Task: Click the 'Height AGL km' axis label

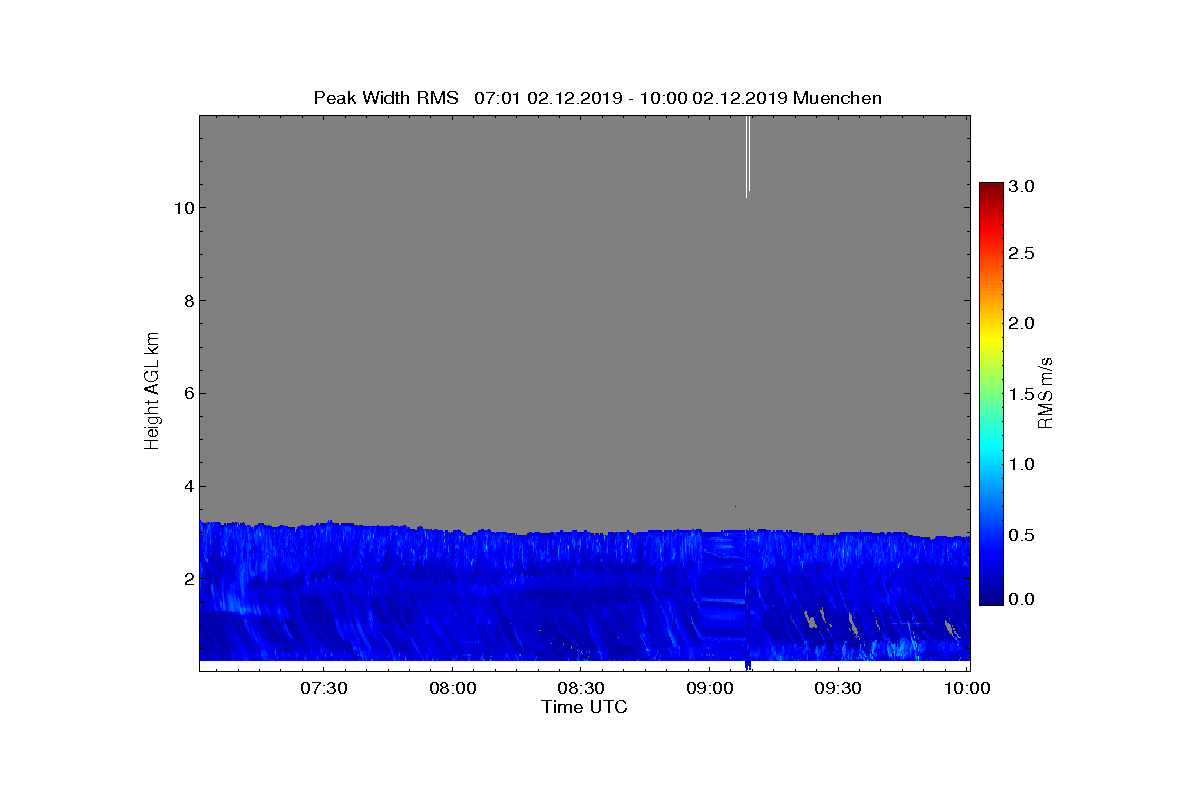Action: point(152,393)
